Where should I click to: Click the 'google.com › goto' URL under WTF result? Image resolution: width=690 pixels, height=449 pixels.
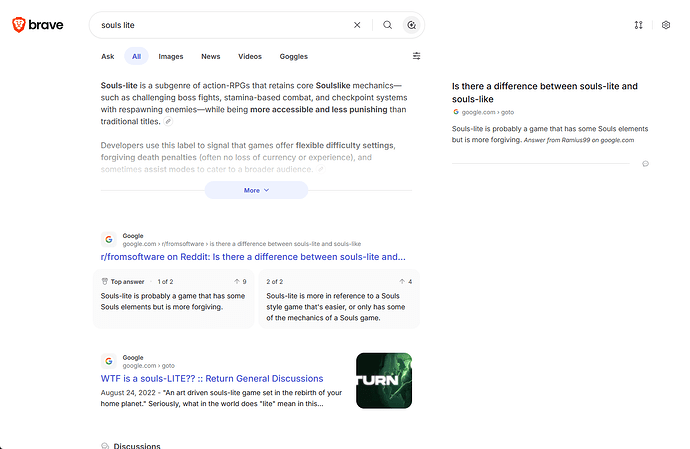149,366
